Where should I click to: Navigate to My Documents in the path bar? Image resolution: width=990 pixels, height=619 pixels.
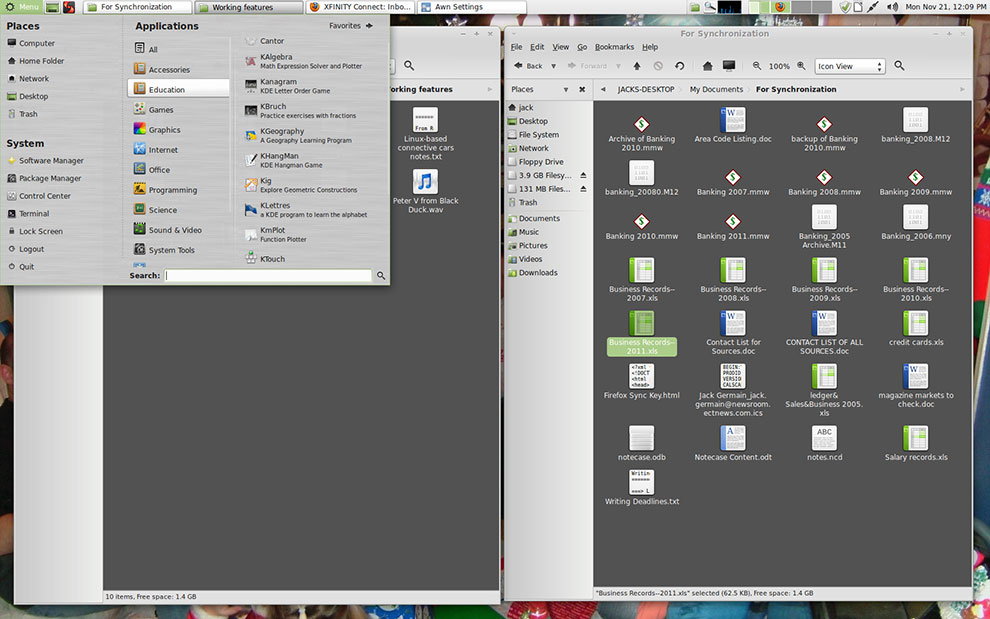[716, 90]
